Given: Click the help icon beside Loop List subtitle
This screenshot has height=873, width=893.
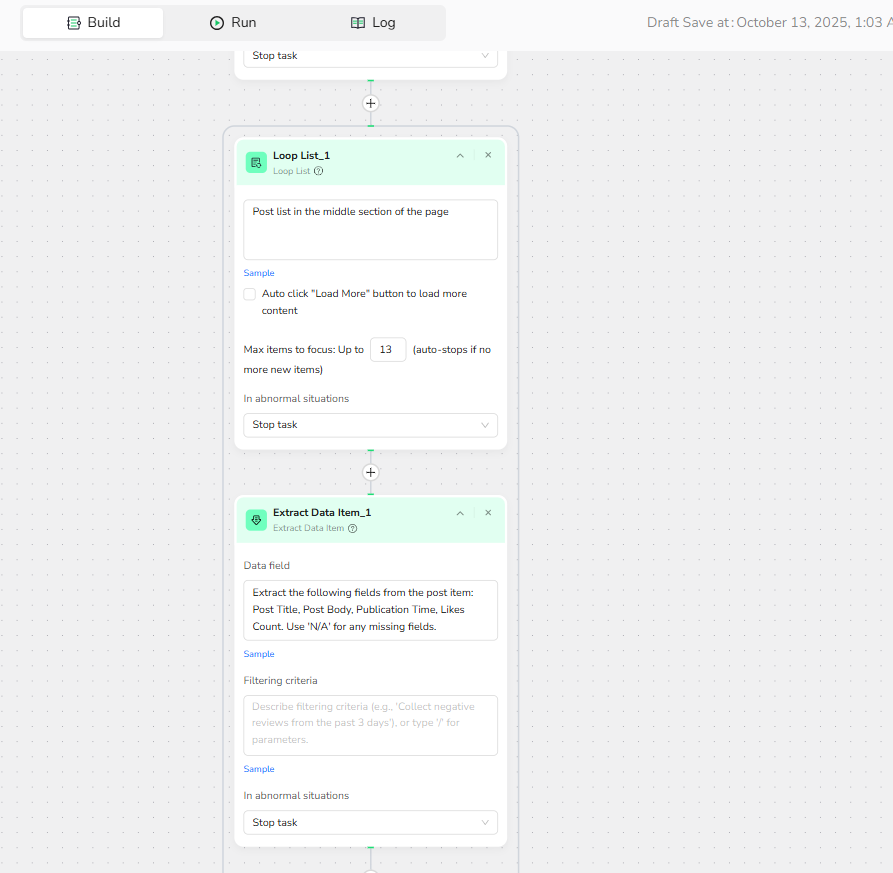Looking at the screenshot, I should tap(318, 171).
